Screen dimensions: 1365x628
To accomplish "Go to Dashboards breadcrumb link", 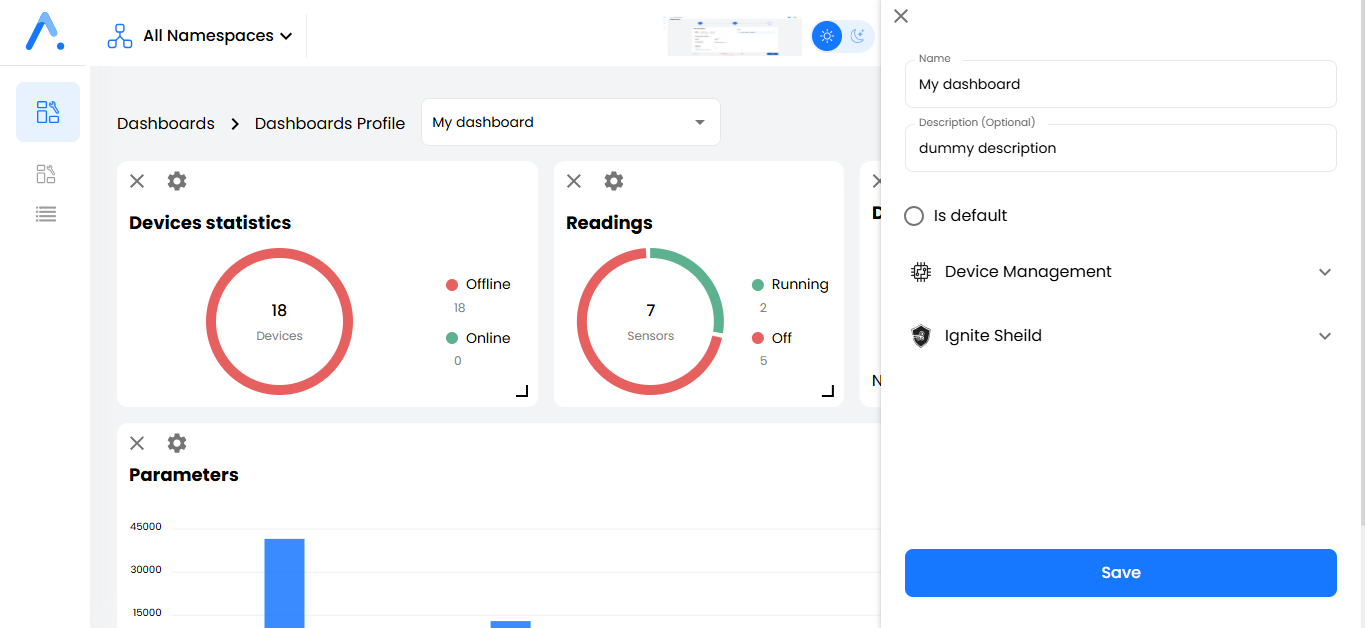I will point(165,122).
